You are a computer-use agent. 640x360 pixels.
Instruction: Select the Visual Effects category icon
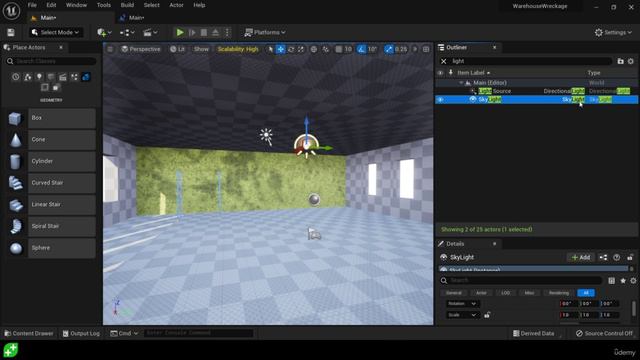[x=74, y=77]
